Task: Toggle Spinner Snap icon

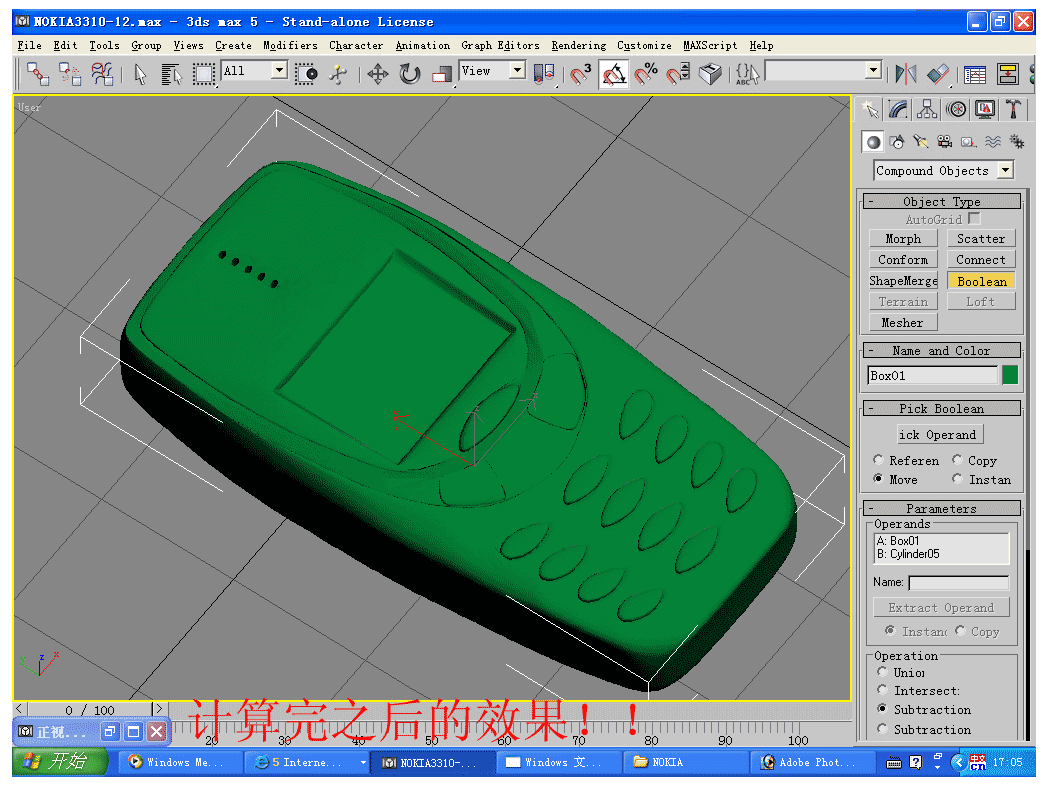Action: [678, 74]
